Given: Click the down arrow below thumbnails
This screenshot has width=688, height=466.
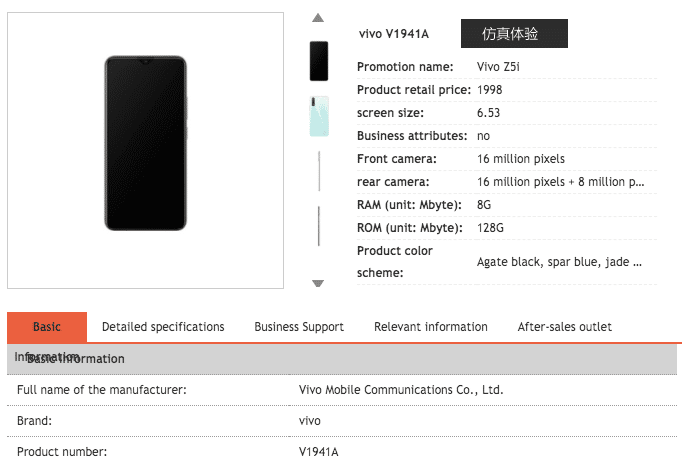Looking at the screenshot, I should (x=318, y=283).
